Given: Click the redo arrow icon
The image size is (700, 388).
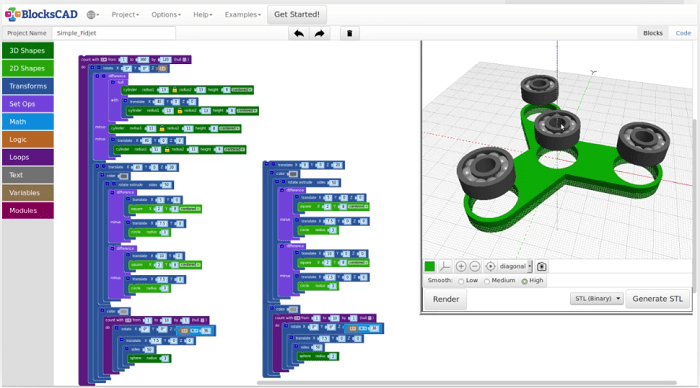Looking at the screenshot, I should tap(319, 33).
